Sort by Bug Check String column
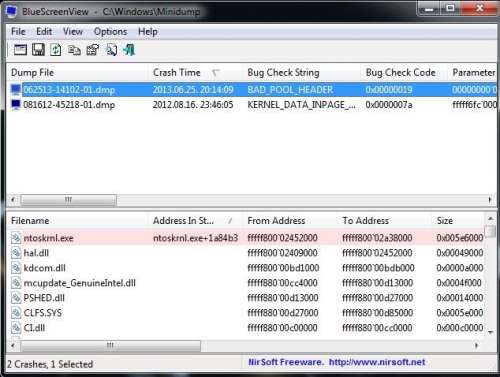Image resolution: width=500 pixels, height=377 pixels. (x=302, y=72)
